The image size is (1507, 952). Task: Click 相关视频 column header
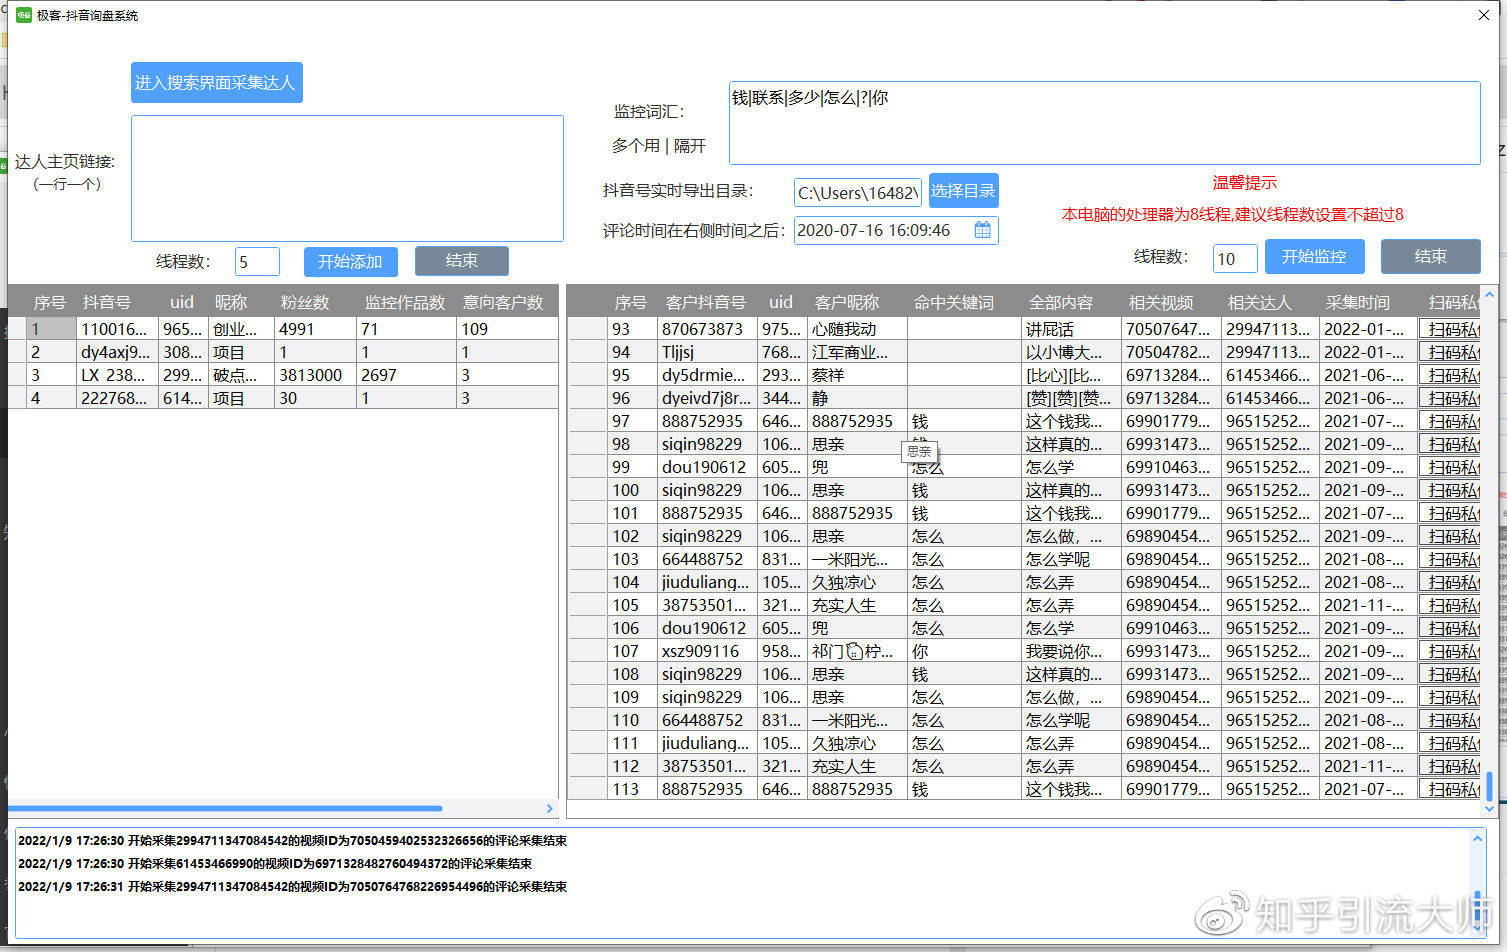[1161, 302]
